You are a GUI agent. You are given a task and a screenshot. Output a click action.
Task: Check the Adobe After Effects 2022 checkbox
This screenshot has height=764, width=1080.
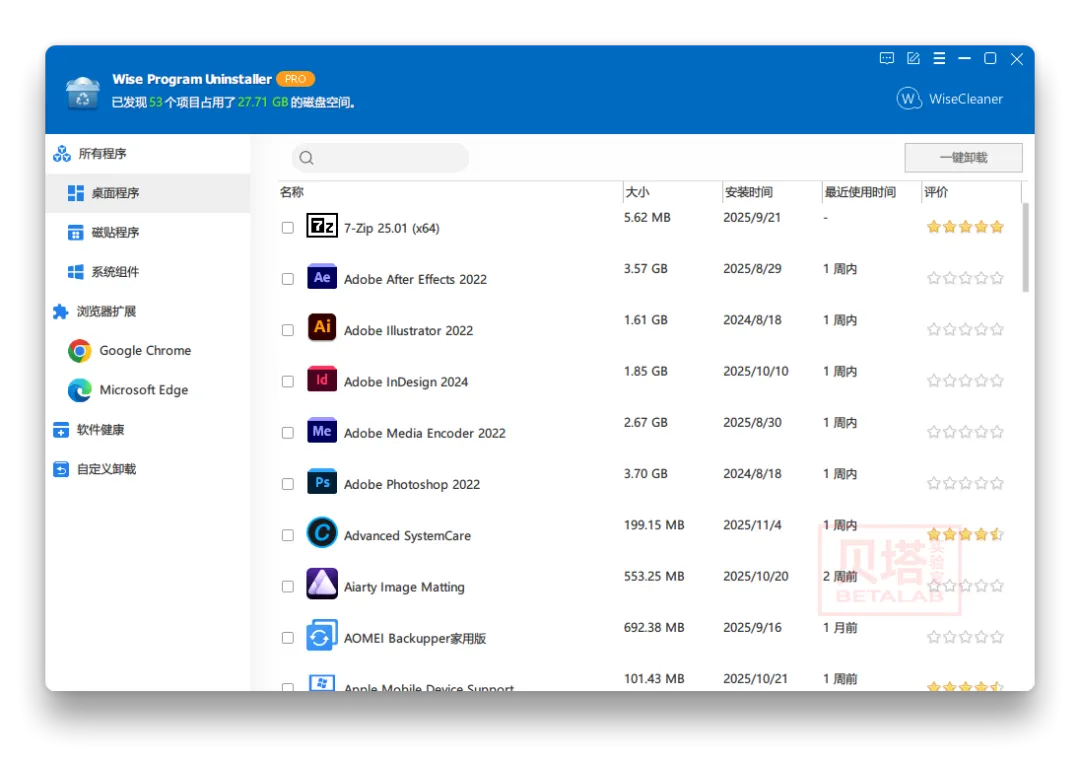click(288, 279)
